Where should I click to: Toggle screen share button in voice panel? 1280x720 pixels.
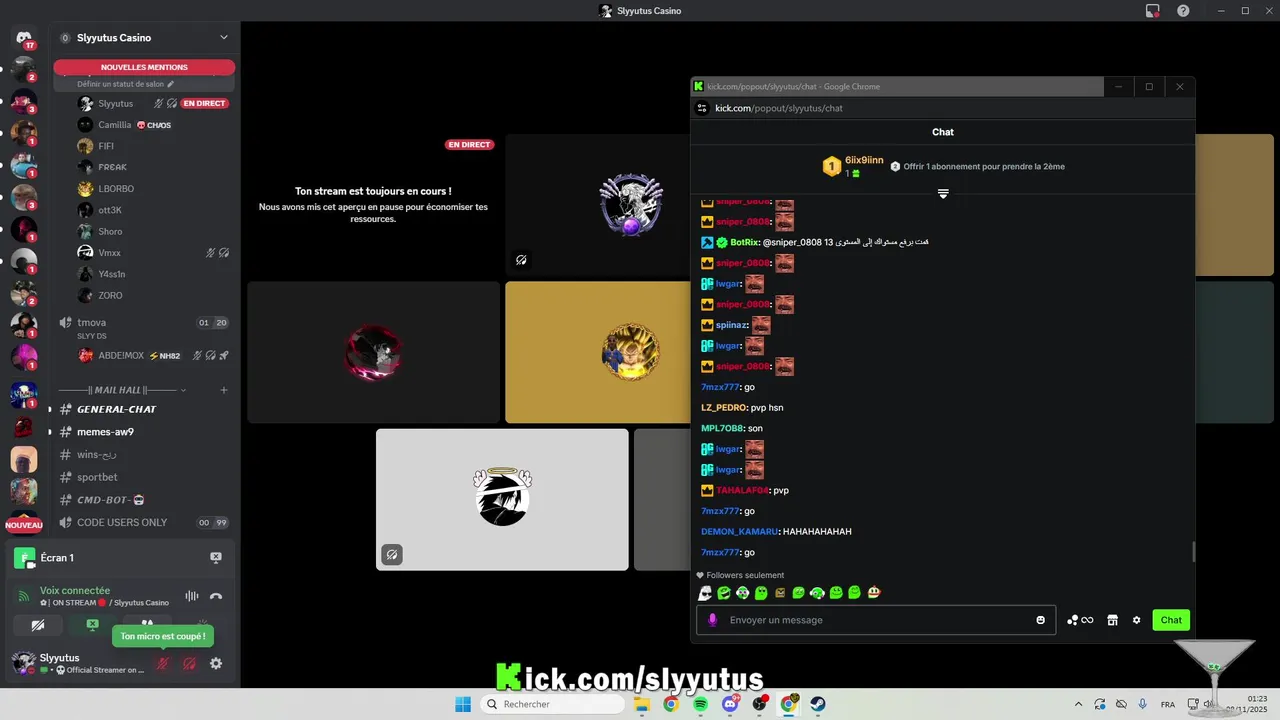coord(92,625)
